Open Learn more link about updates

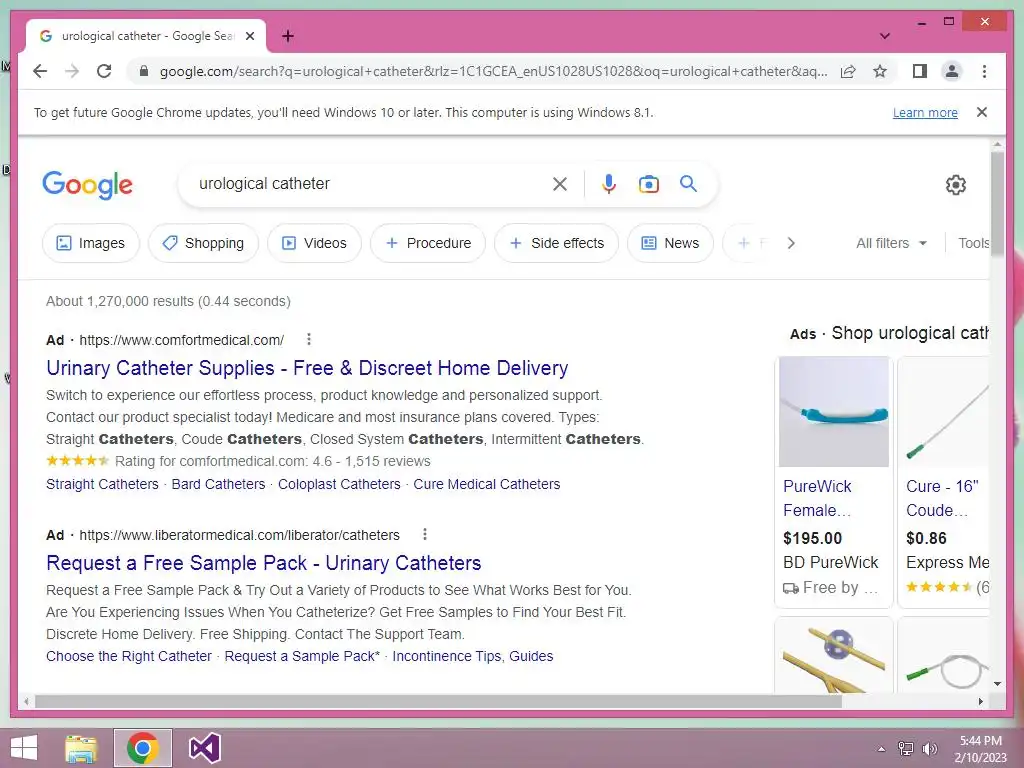pyautogui.click(x=925, y=112)
